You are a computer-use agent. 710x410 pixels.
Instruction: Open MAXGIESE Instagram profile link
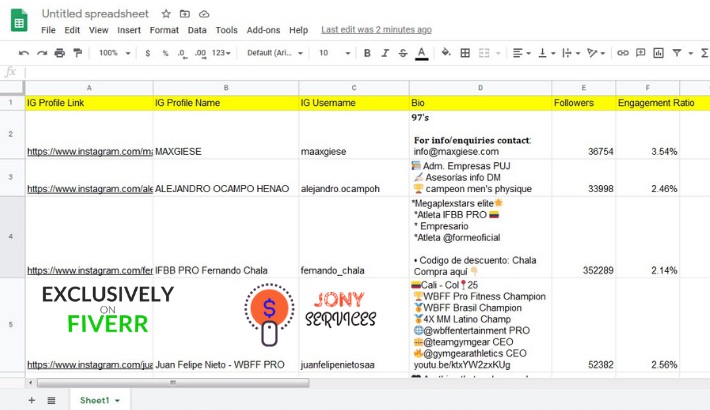90,152
